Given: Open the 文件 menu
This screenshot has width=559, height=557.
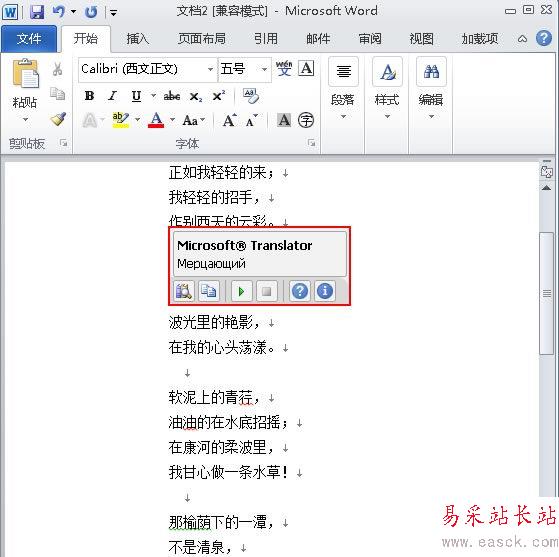Looking at the screenshot, I should (29, 39).
